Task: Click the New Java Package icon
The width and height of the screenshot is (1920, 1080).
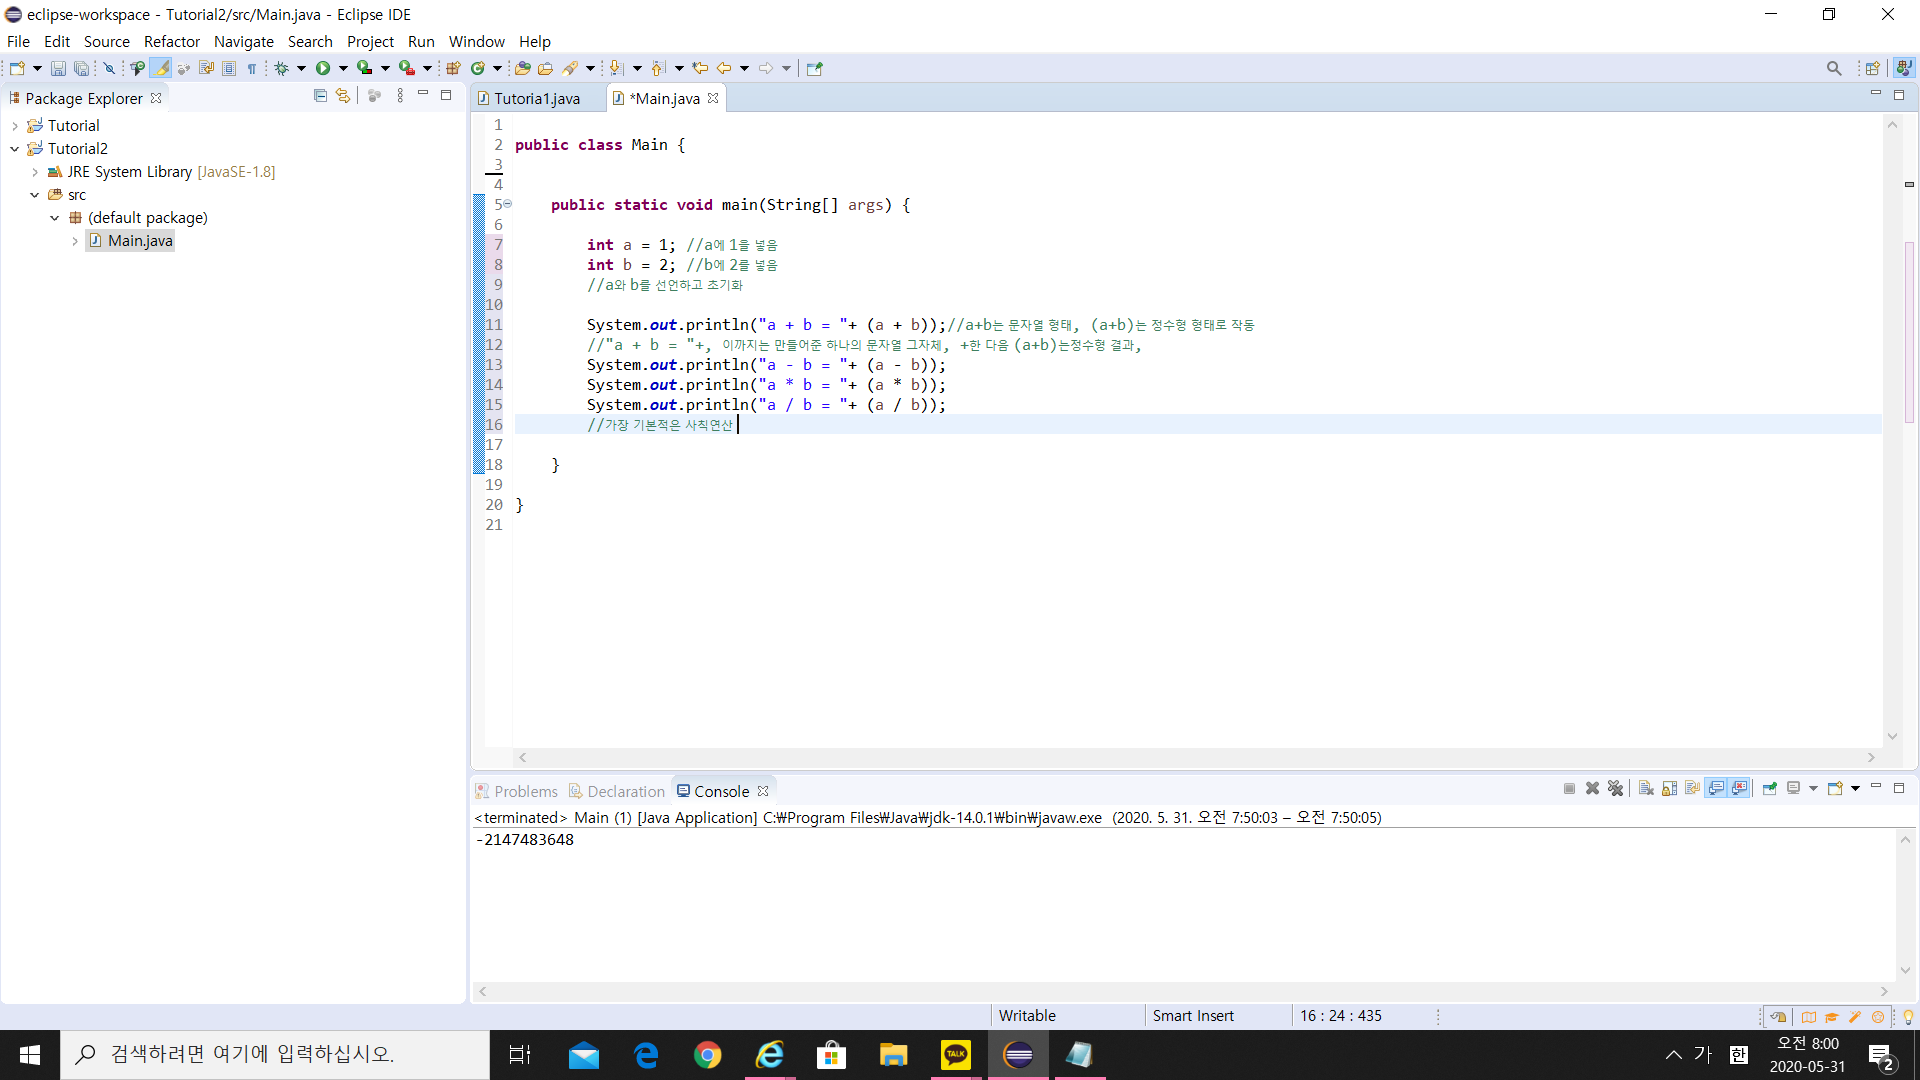Action: 453,68
